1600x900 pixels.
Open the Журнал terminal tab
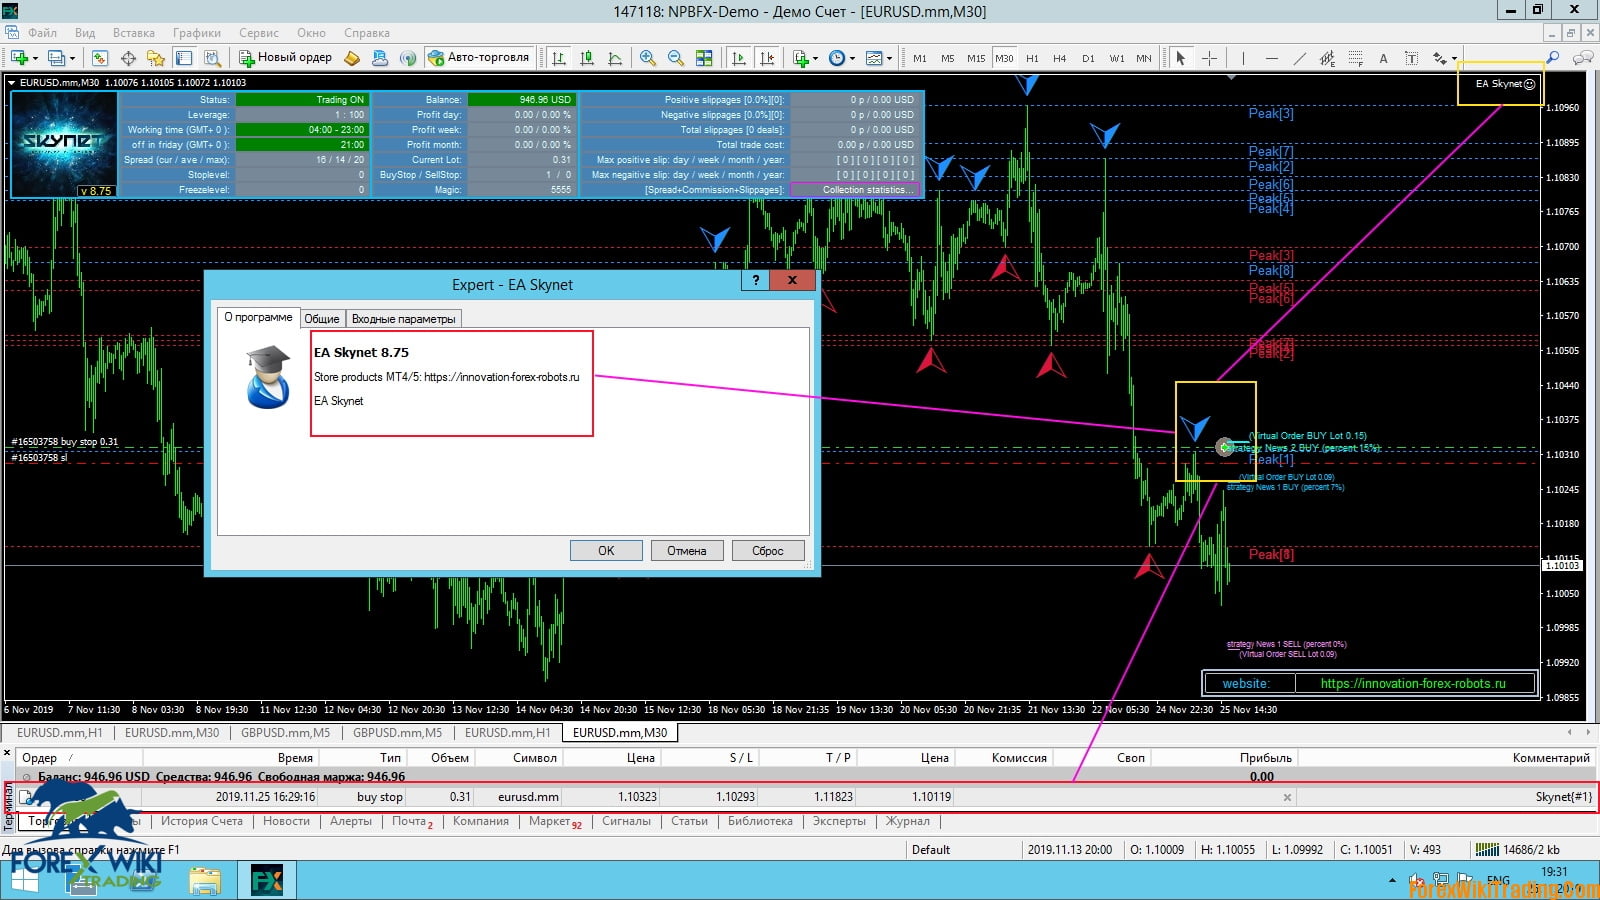(907, 821)
